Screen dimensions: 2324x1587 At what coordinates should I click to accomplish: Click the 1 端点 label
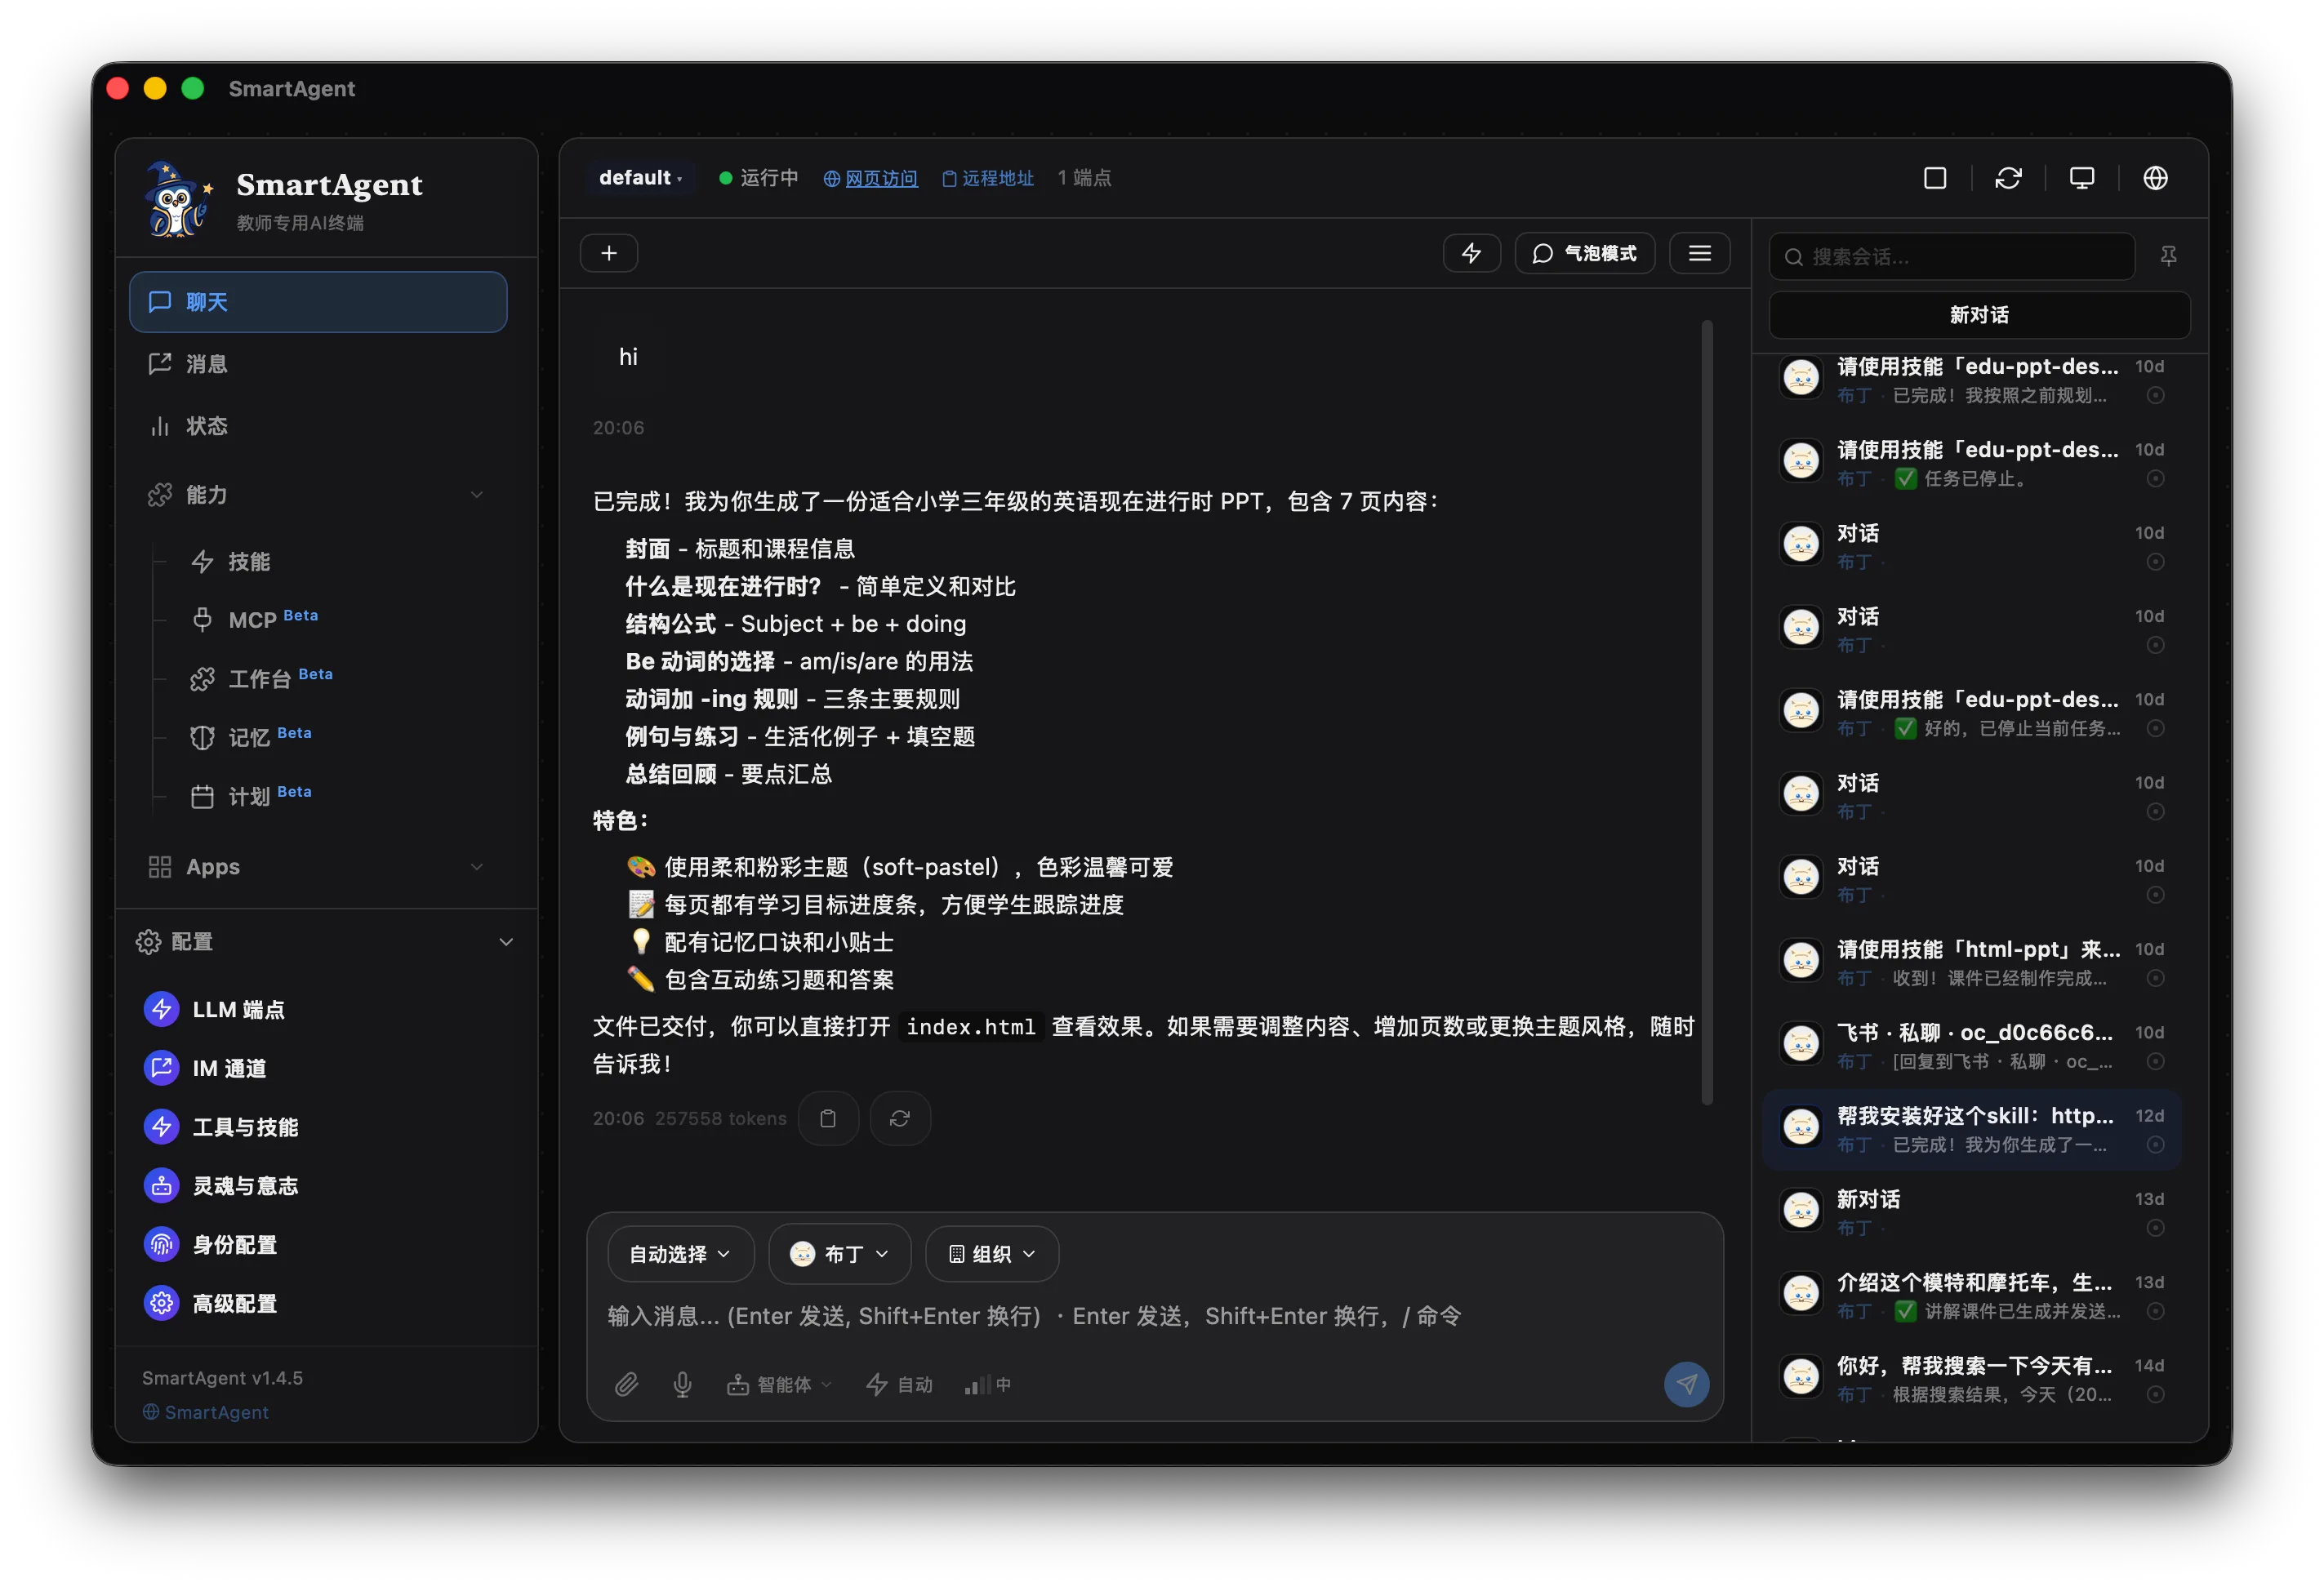[1084, 178]
